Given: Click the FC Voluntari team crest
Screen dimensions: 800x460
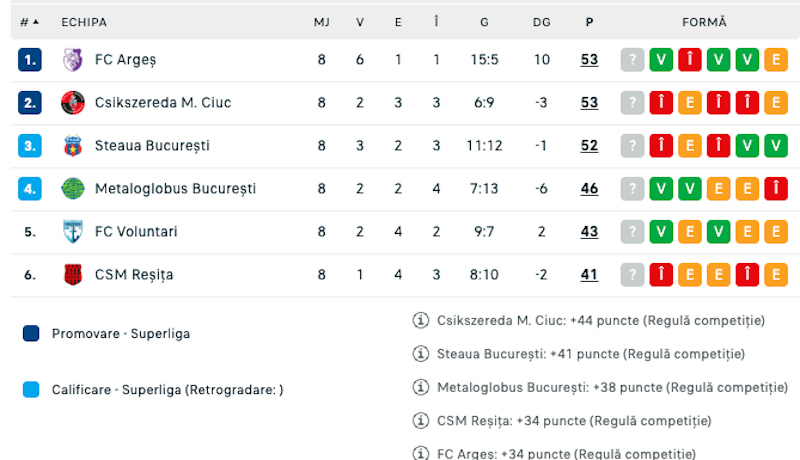Looking at the screenshot, I should click(x=72, y=231).
